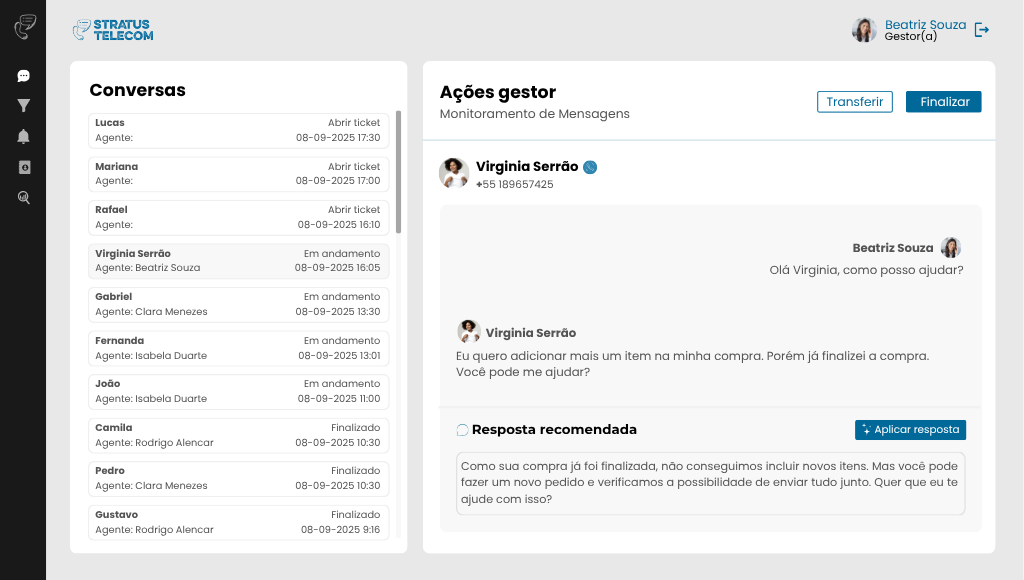The height and width of the screenshot is (580, 1024).
Task: Click Beatriz Souza's profile avatar in header
Action: tap(864, 30)
